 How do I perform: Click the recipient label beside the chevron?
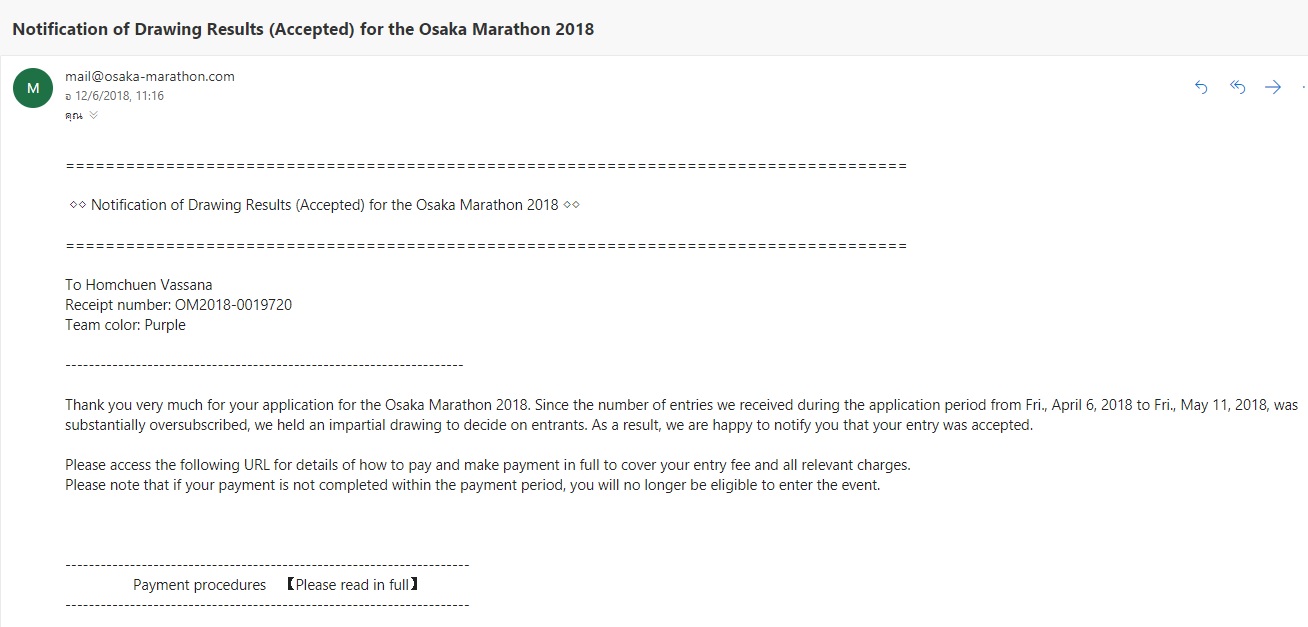point(73,115)
